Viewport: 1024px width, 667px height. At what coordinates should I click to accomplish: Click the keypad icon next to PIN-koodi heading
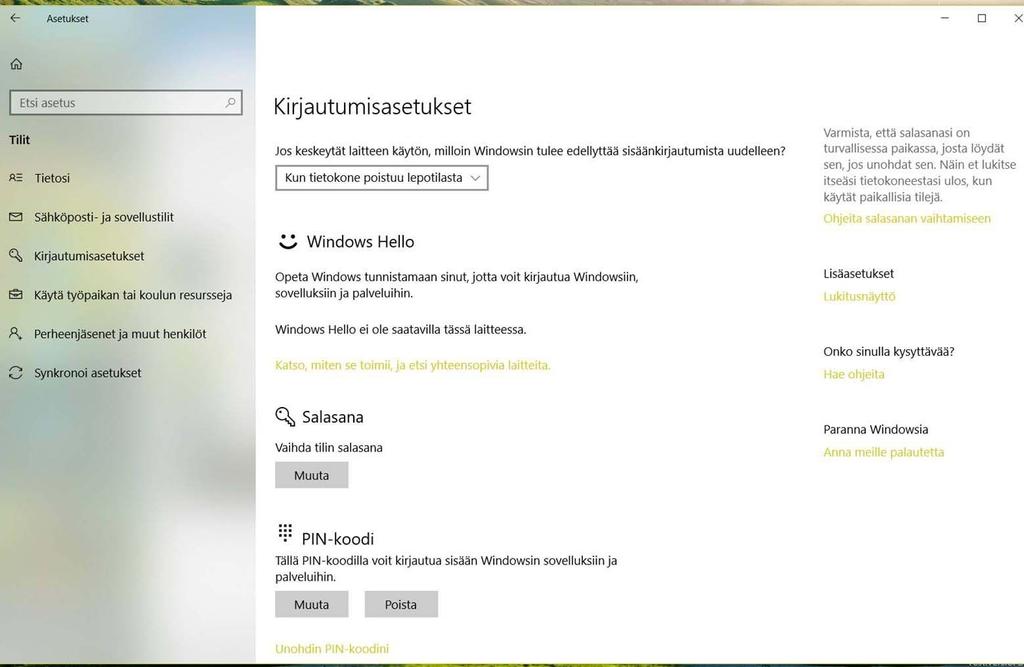click(x=285, y=533)
